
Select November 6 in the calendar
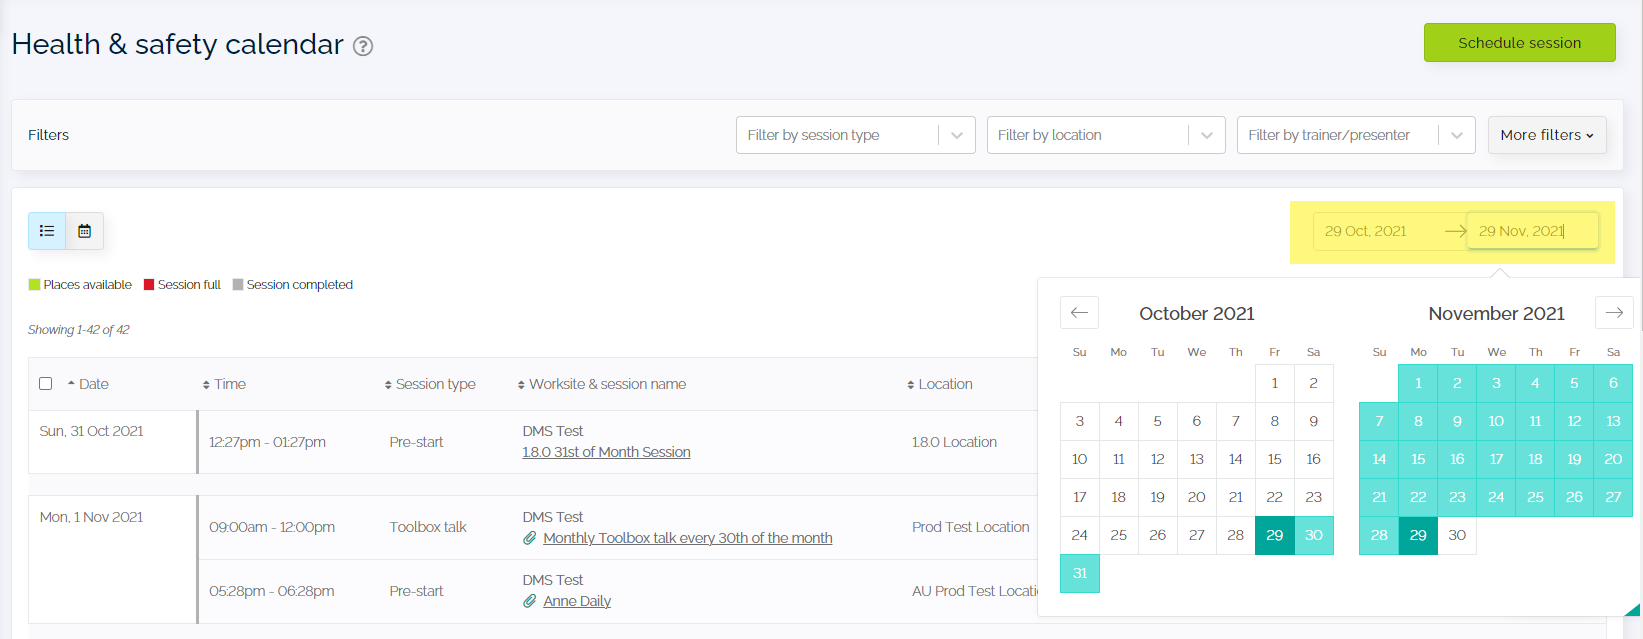click(x=1613, y=383)
